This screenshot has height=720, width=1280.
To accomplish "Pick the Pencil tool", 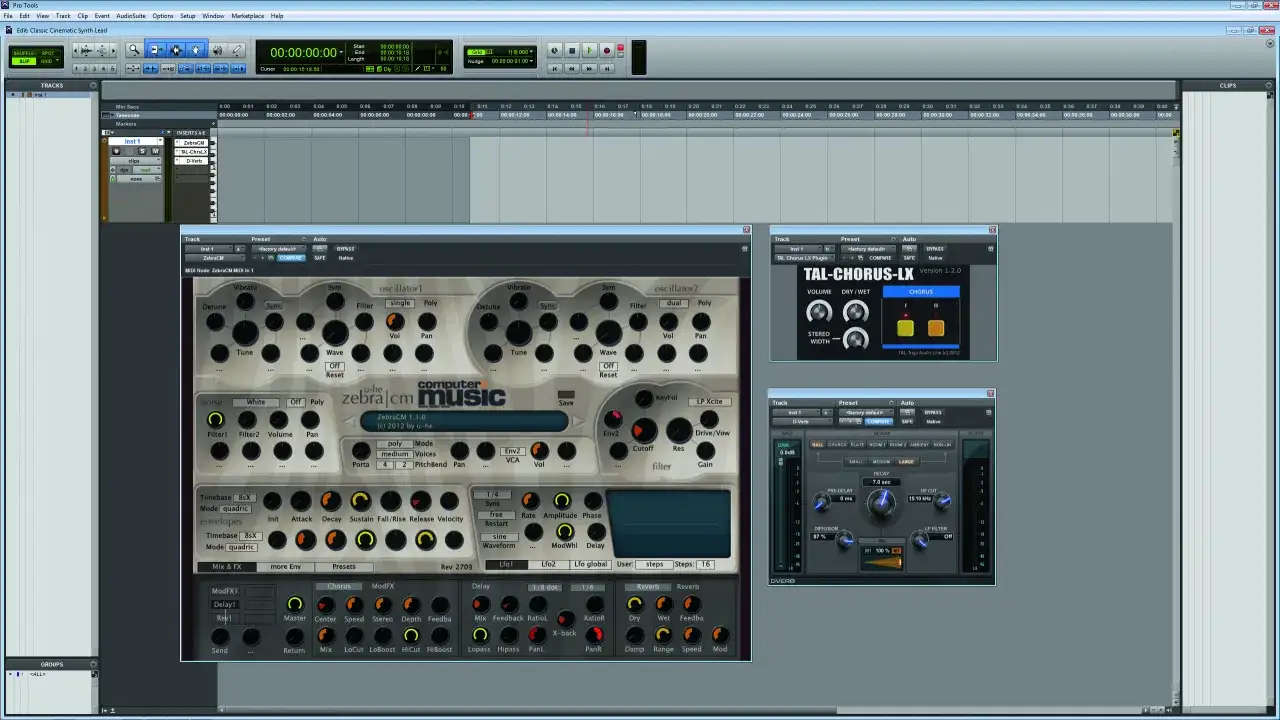I will click(x=237, y=50).
